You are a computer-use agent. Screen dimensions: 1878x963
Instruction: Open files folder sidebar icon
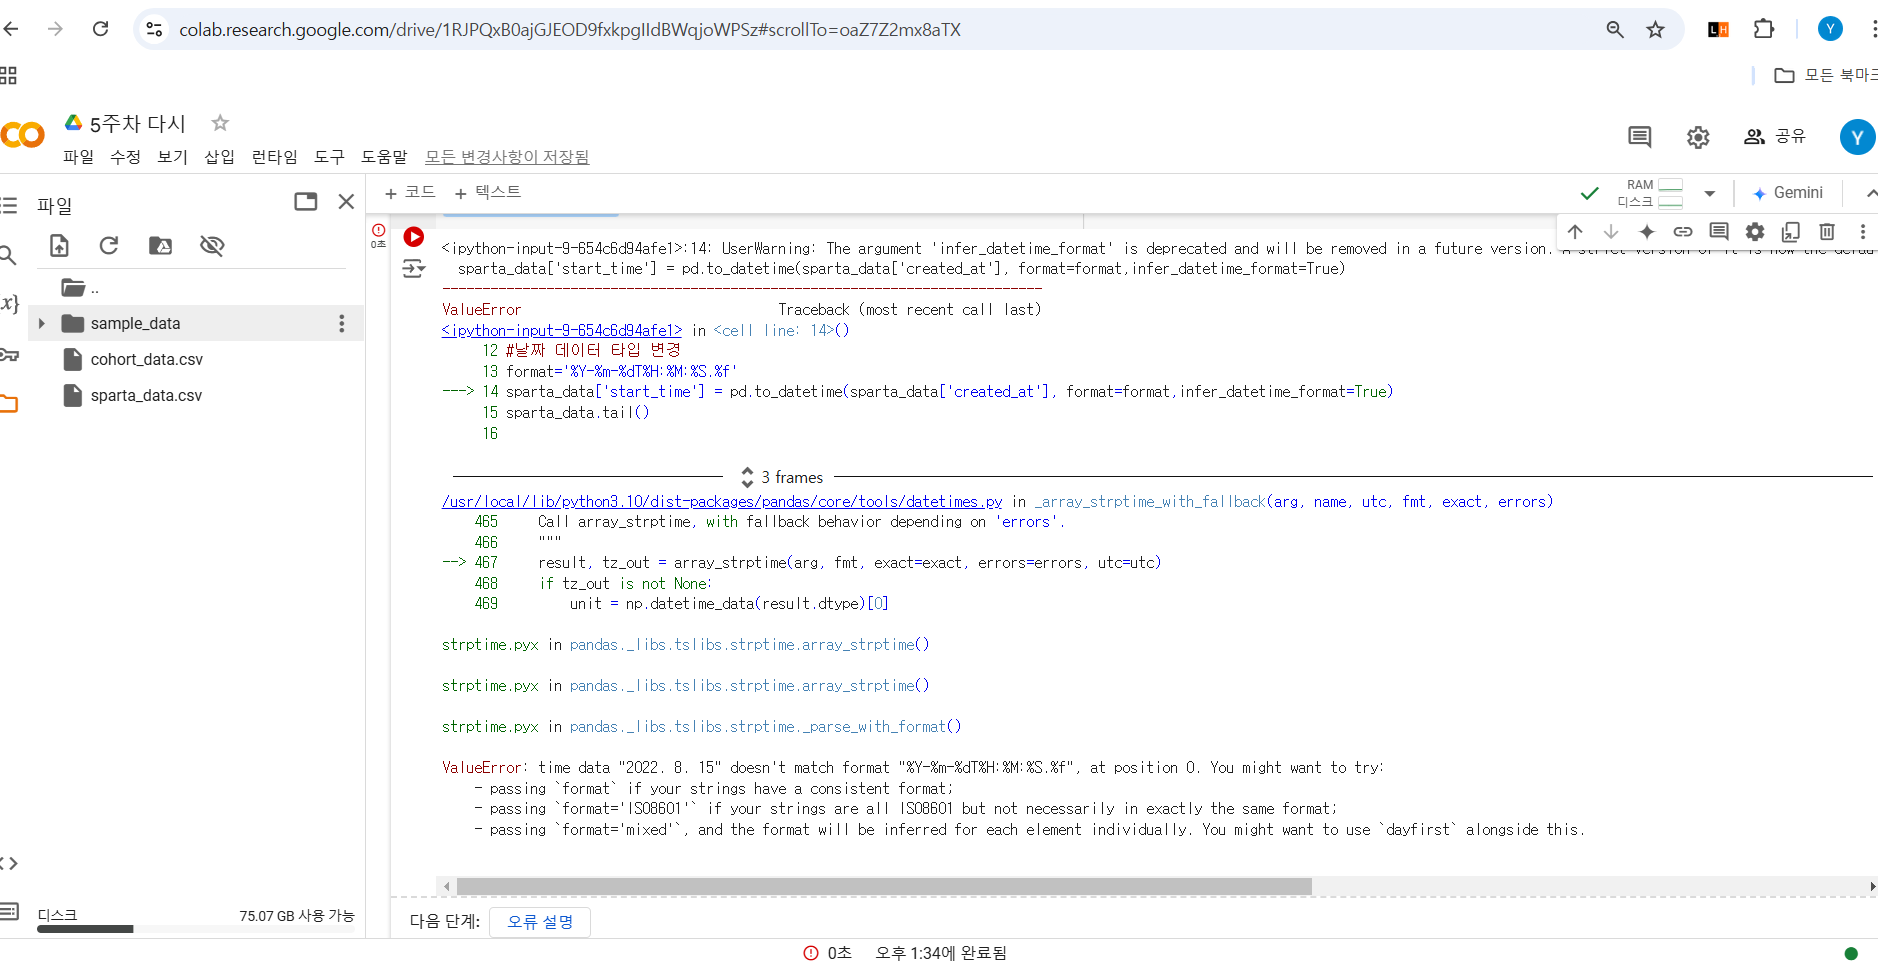tap(9, 404)
